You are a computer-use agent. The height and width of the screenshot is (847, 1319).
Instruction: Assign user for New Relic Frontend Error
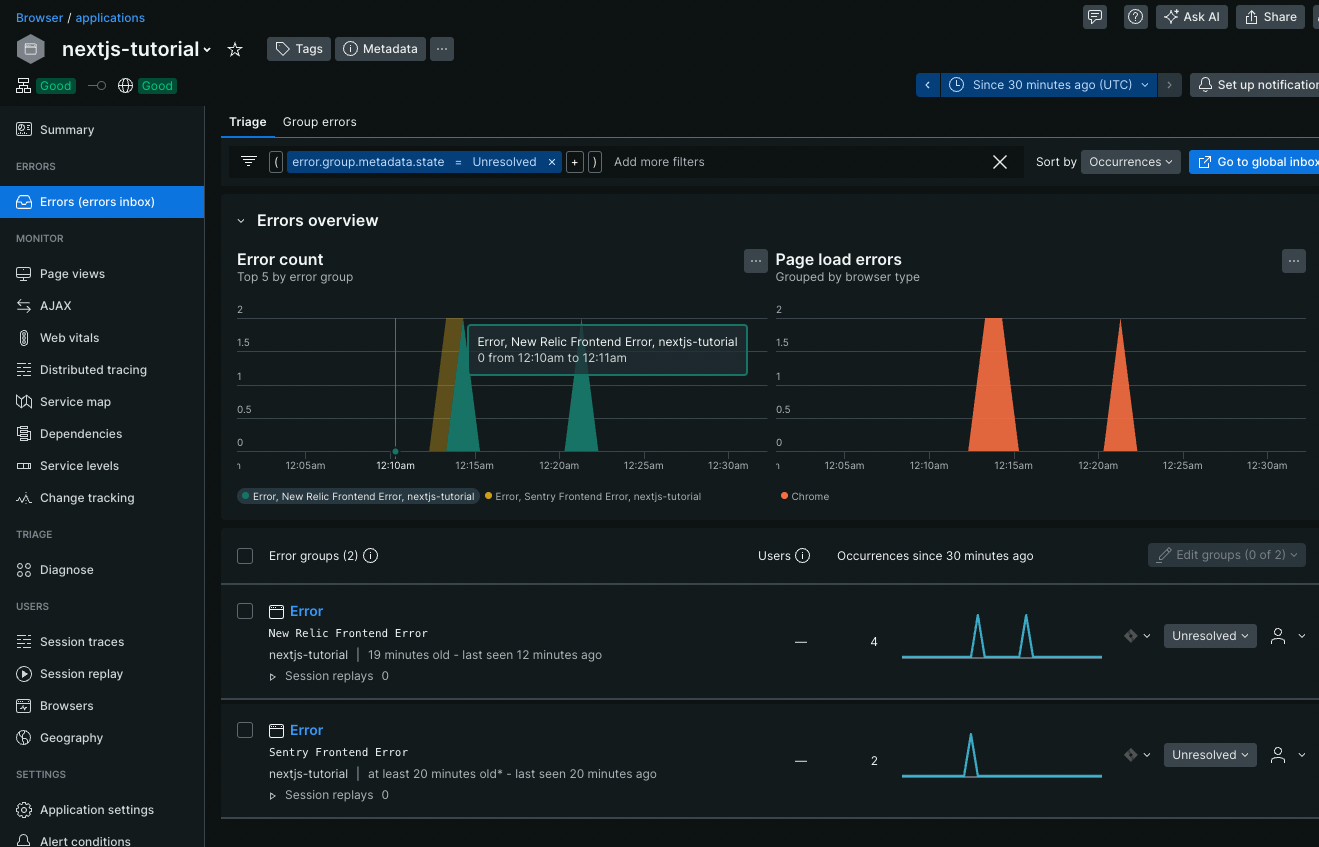point(1287,636)
